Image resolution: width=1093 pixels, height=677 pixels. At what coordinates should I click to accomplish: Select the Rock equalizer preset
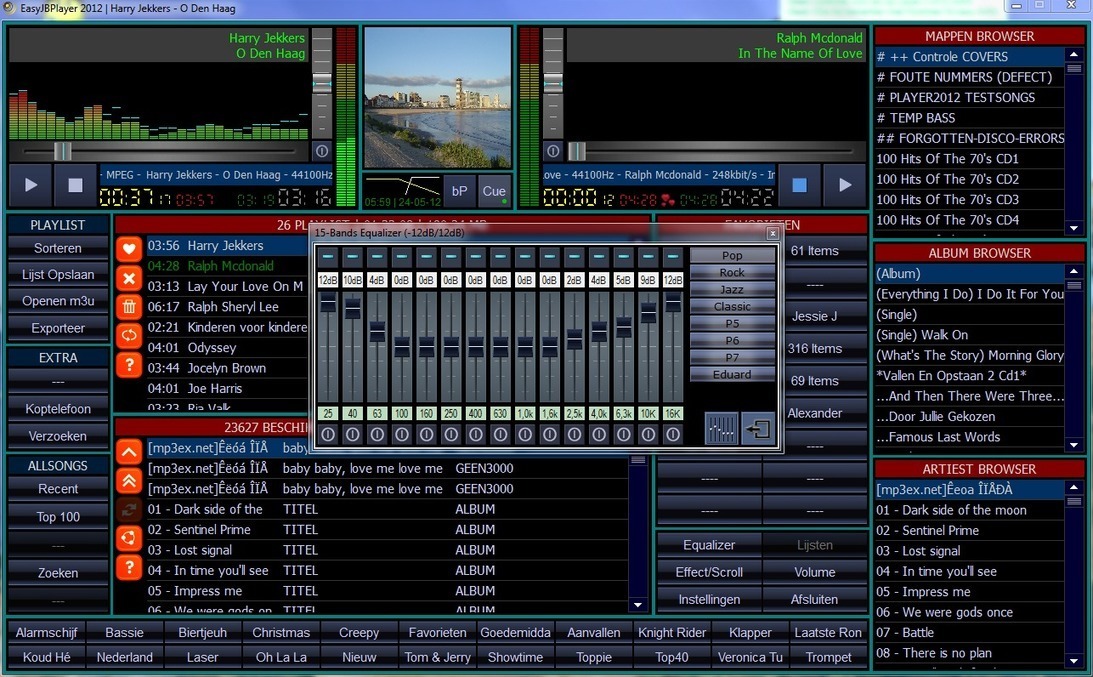tap(732, 272)
